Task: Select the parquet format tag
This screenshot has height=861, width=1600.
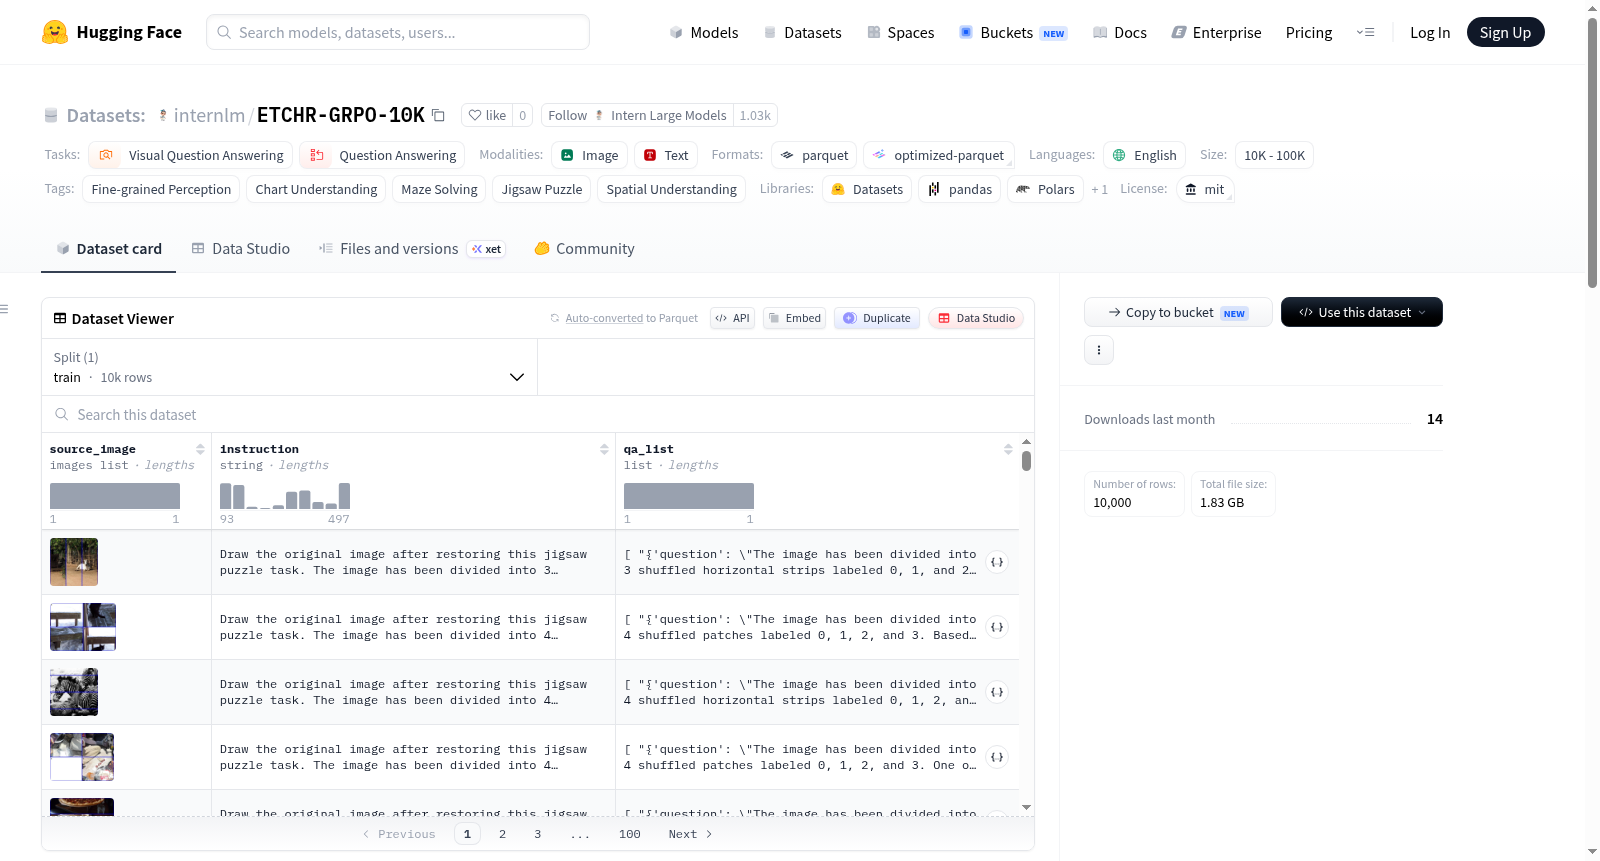Action: (x=814, y=155)
